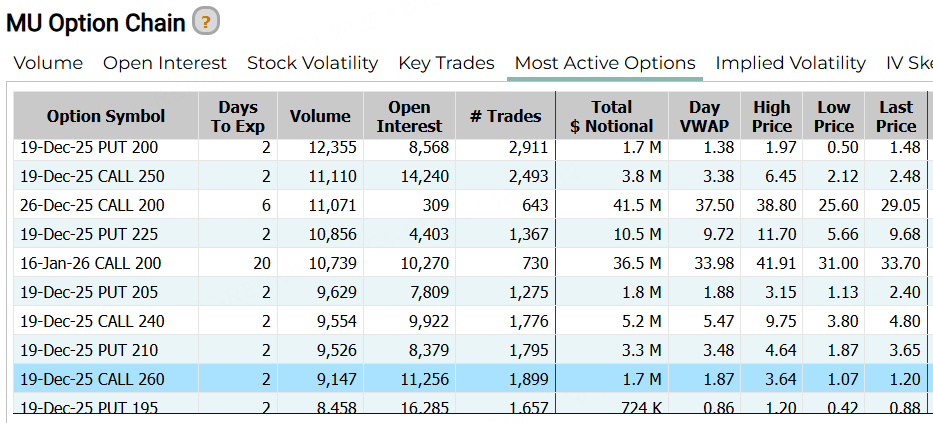
Task: Open the Open Interest tab
Action: point(165,63)
